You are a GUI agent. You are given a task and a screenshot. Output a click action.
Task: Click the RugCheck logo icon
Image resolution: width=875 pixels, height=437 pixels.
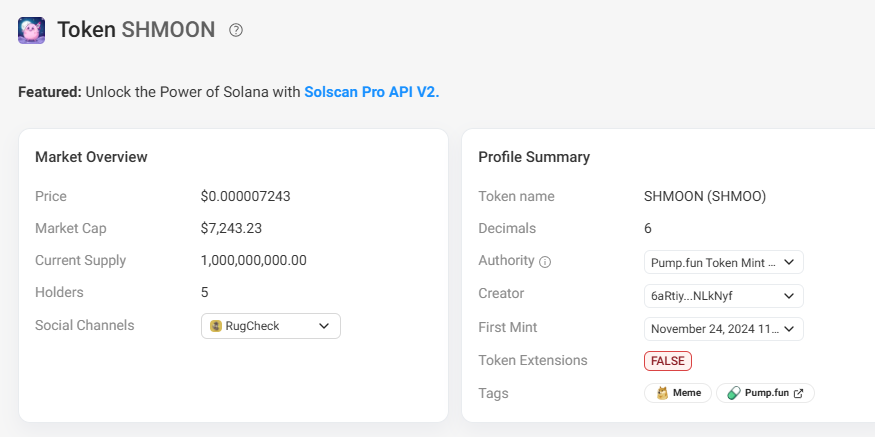coord(216,326)
